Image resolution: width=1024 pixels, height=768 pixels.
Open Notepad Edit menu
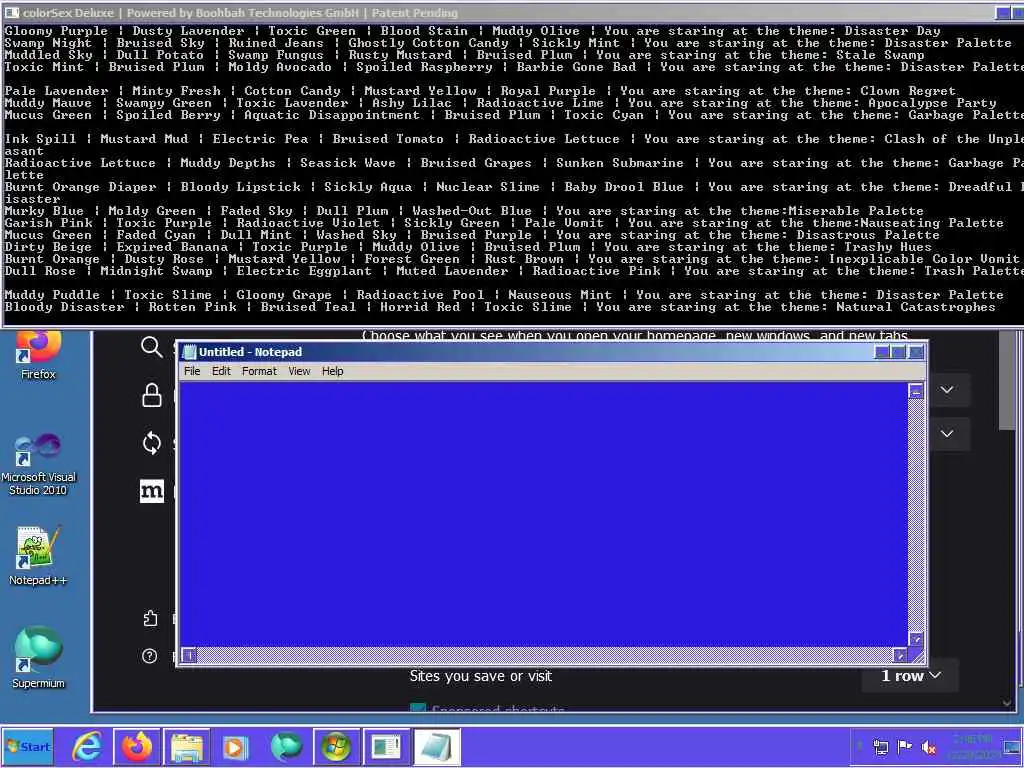click(221, 371)
